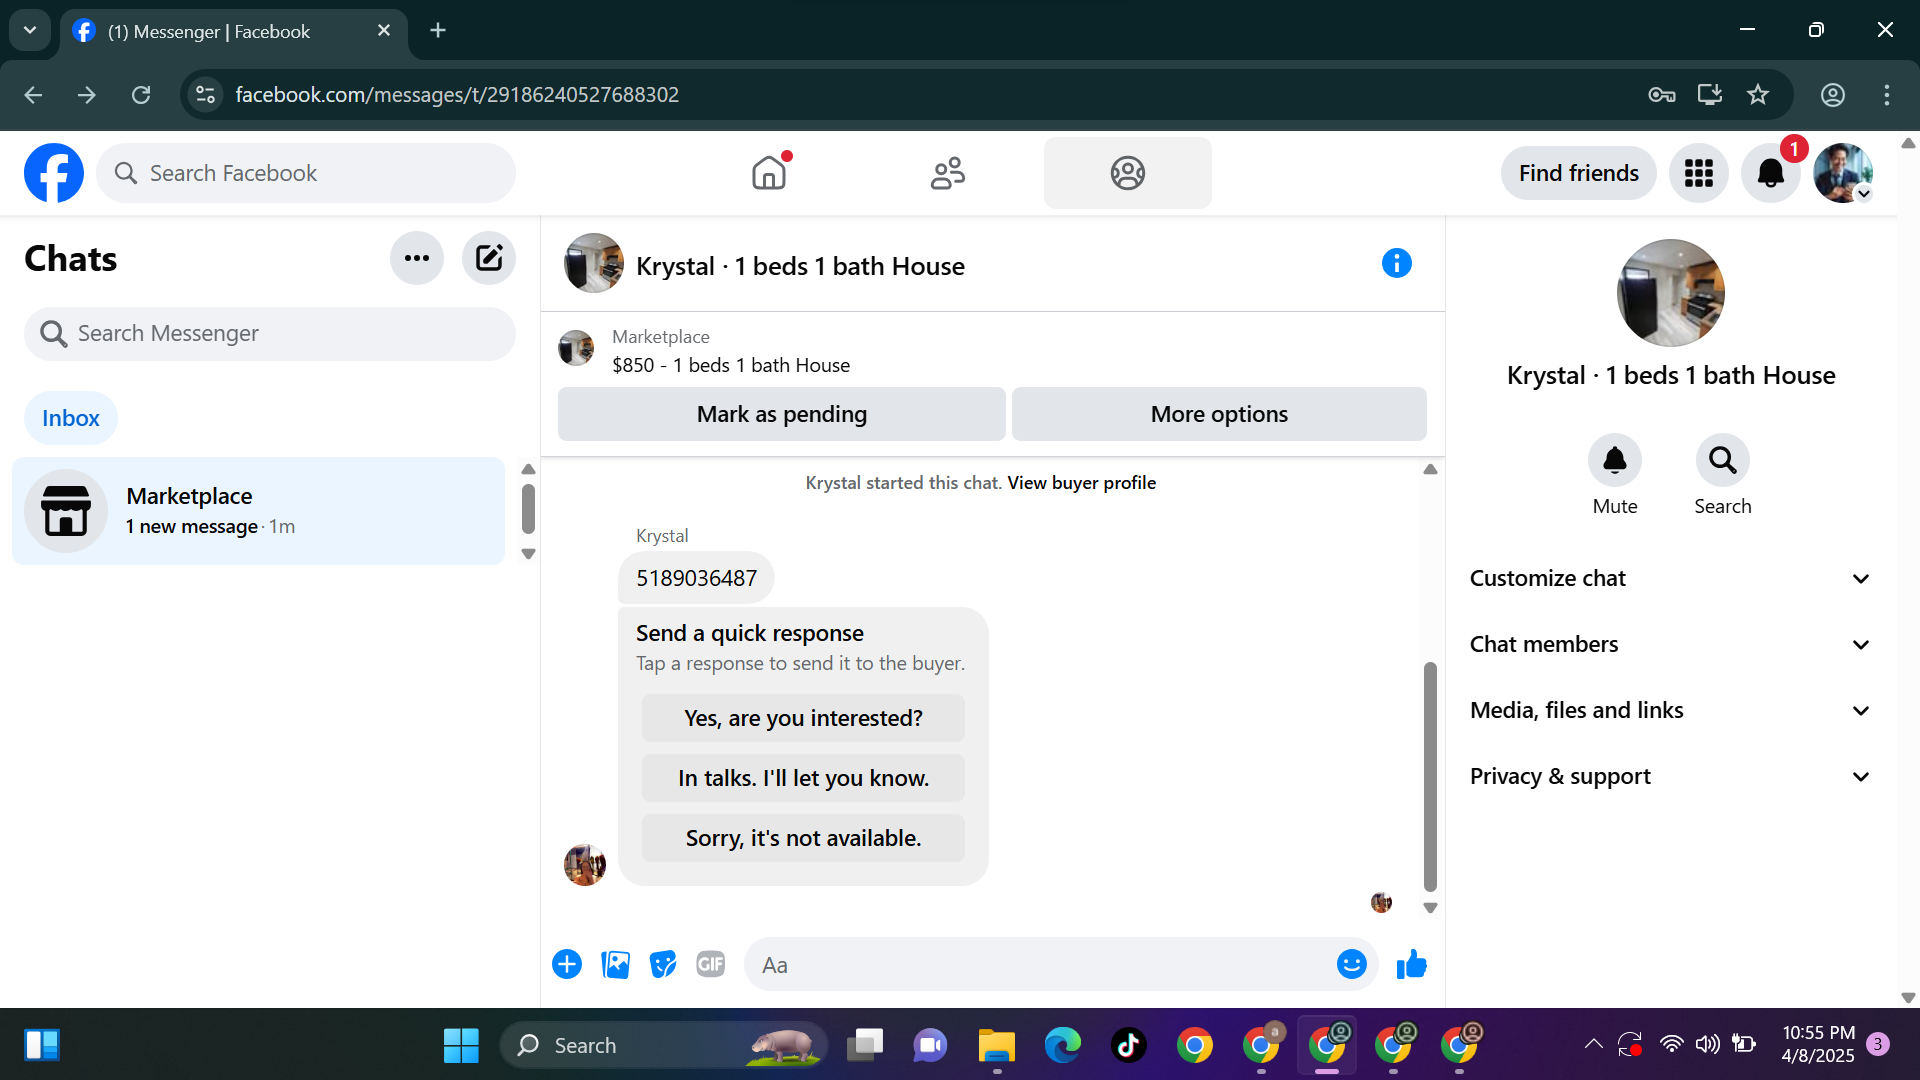Screen dimensions: 1920x1080
Task: Click Mark as pending button
Action: point(781,414)
